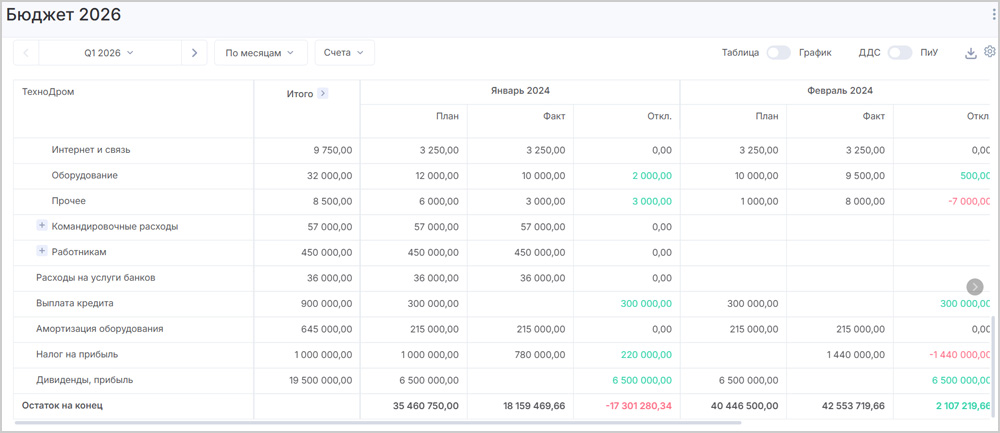Select the Налог на прибыль row label
Screen dimensions: 1000x433
(78, 354)
